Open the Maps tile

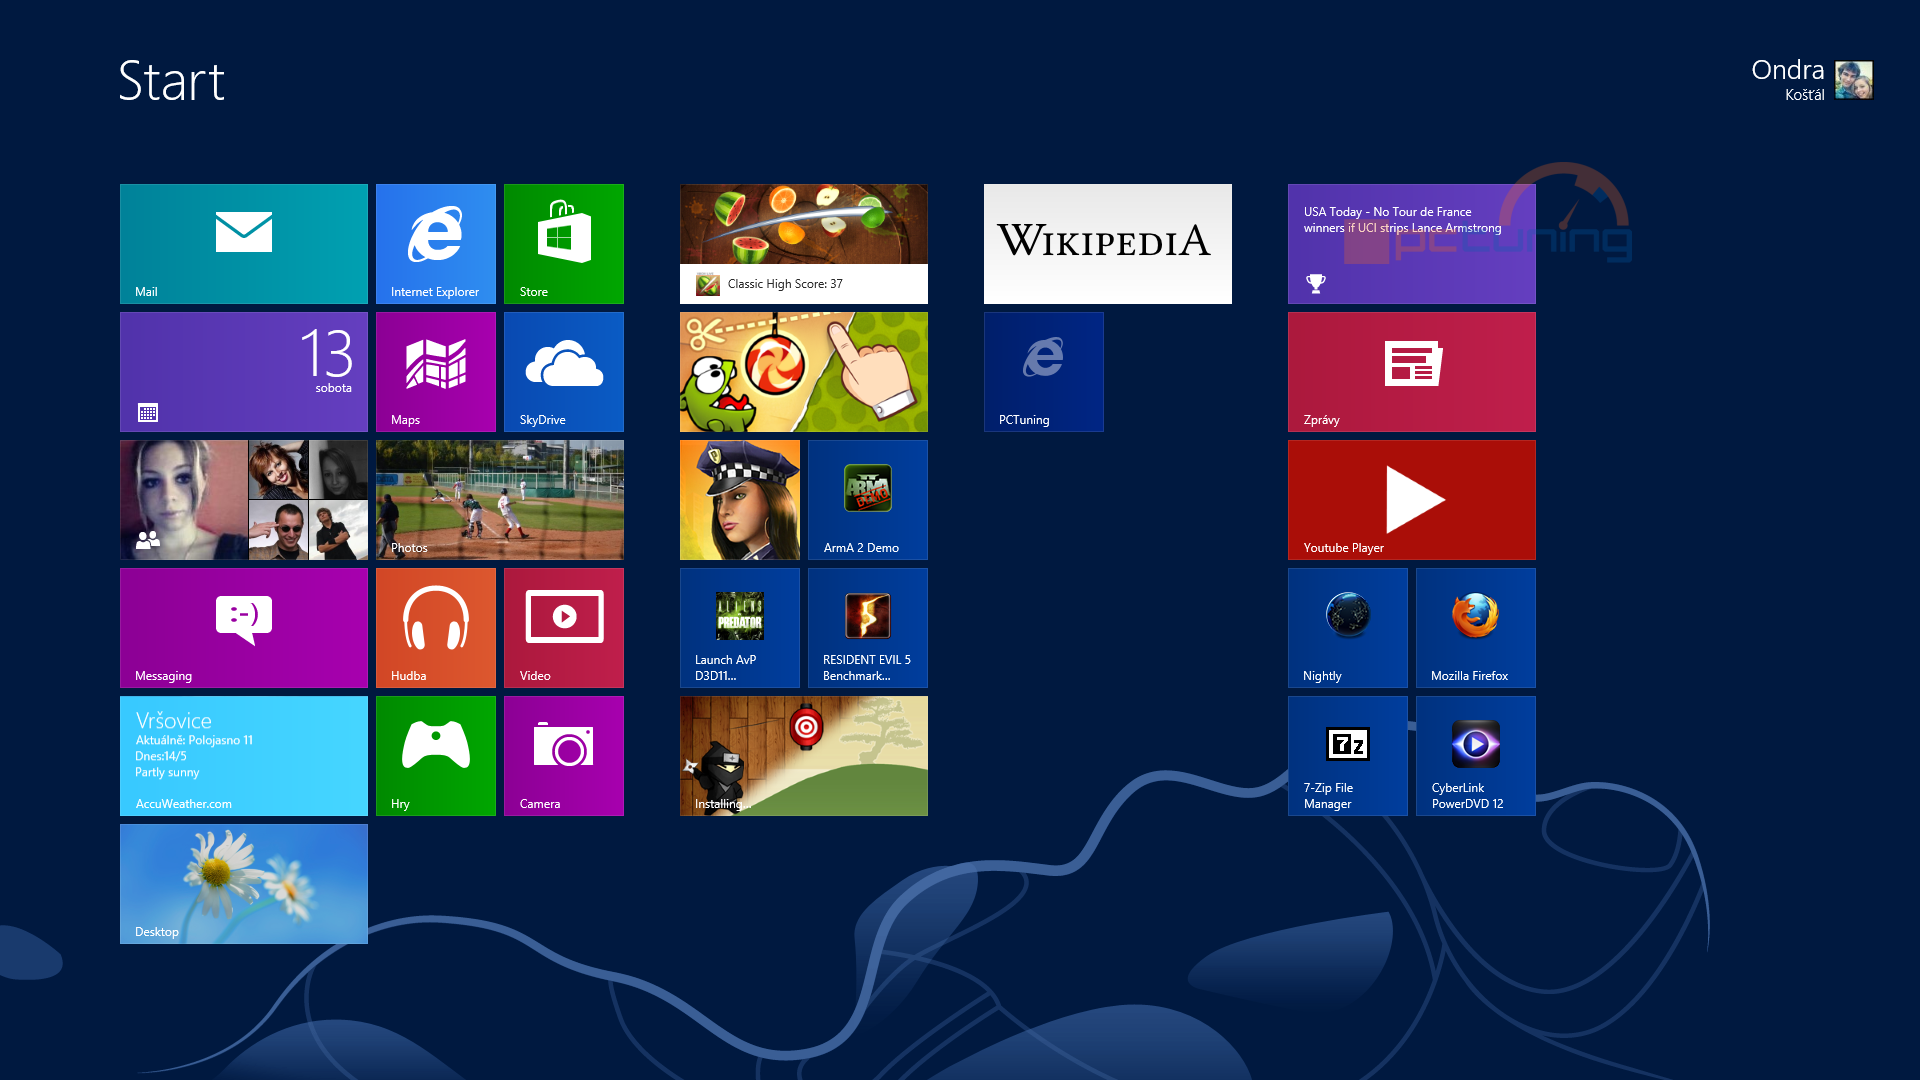click(x=436, y=372)
